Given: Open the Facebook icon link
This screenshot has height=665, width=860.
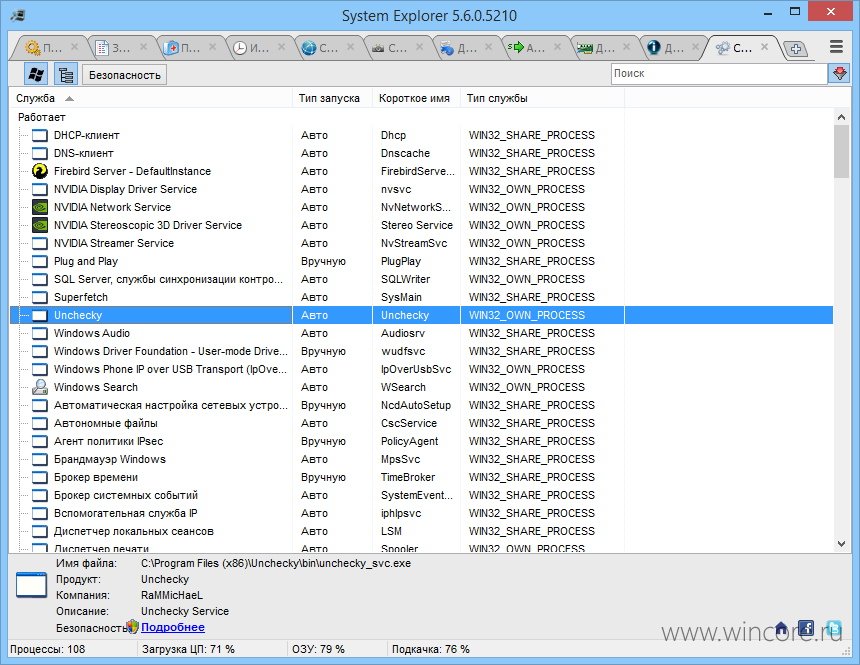Looking at the screenshot, I should (x=806, y=628).
